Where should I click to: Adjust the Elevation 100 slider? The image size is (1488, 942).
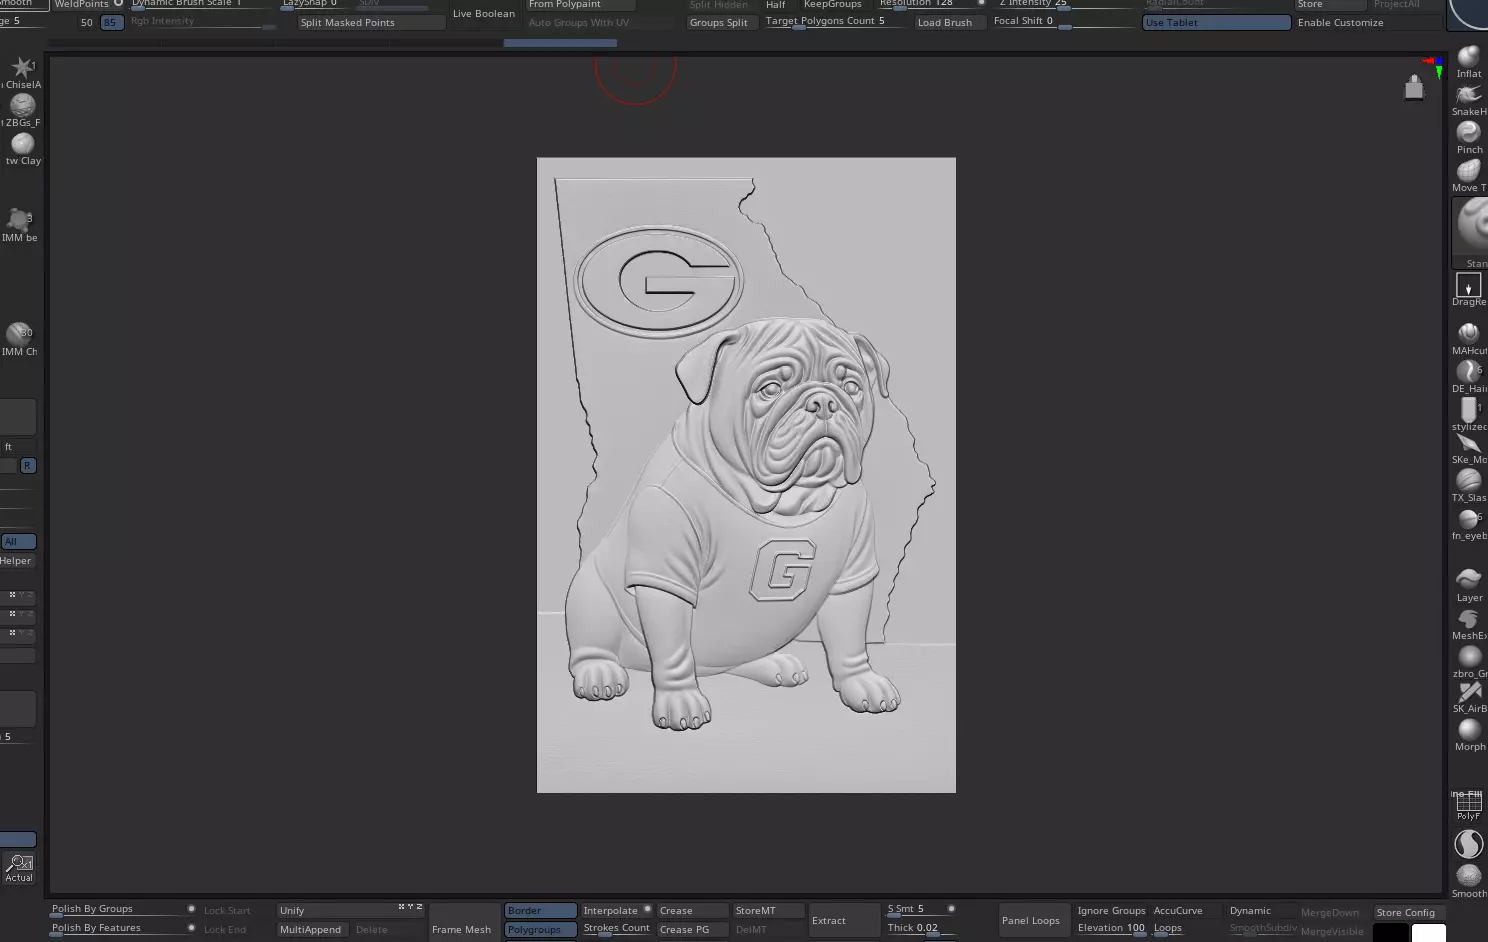[x=1111, y=929]
